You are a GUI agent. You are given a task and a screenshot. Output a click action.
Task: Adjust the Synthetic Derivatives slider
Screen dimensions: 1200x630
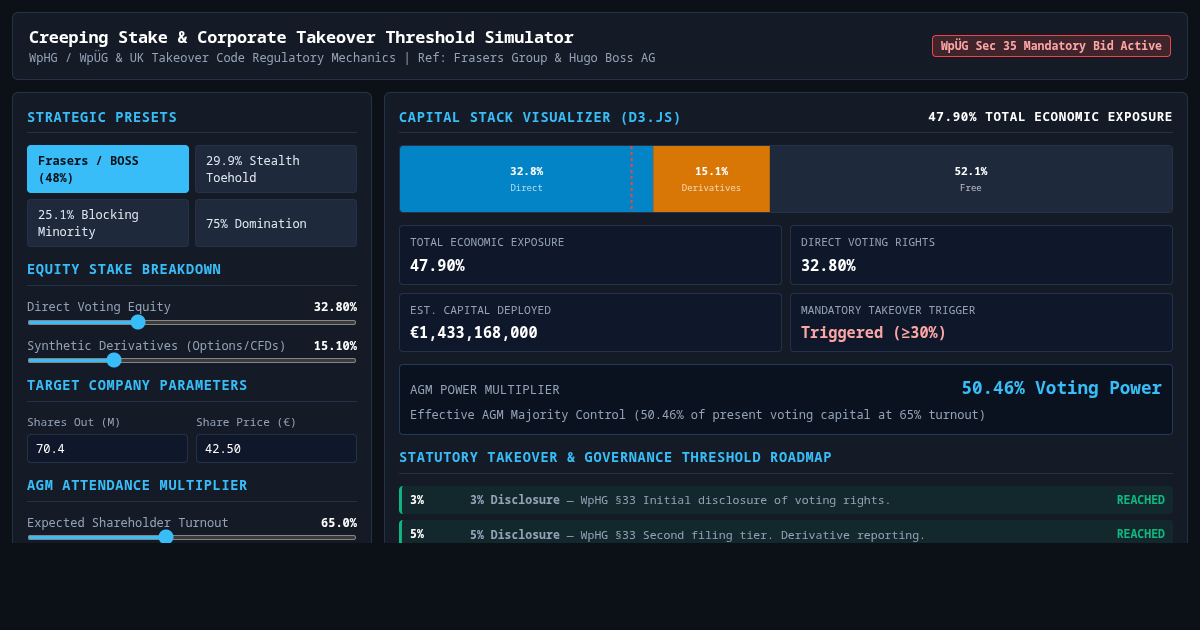click(192, 360)
